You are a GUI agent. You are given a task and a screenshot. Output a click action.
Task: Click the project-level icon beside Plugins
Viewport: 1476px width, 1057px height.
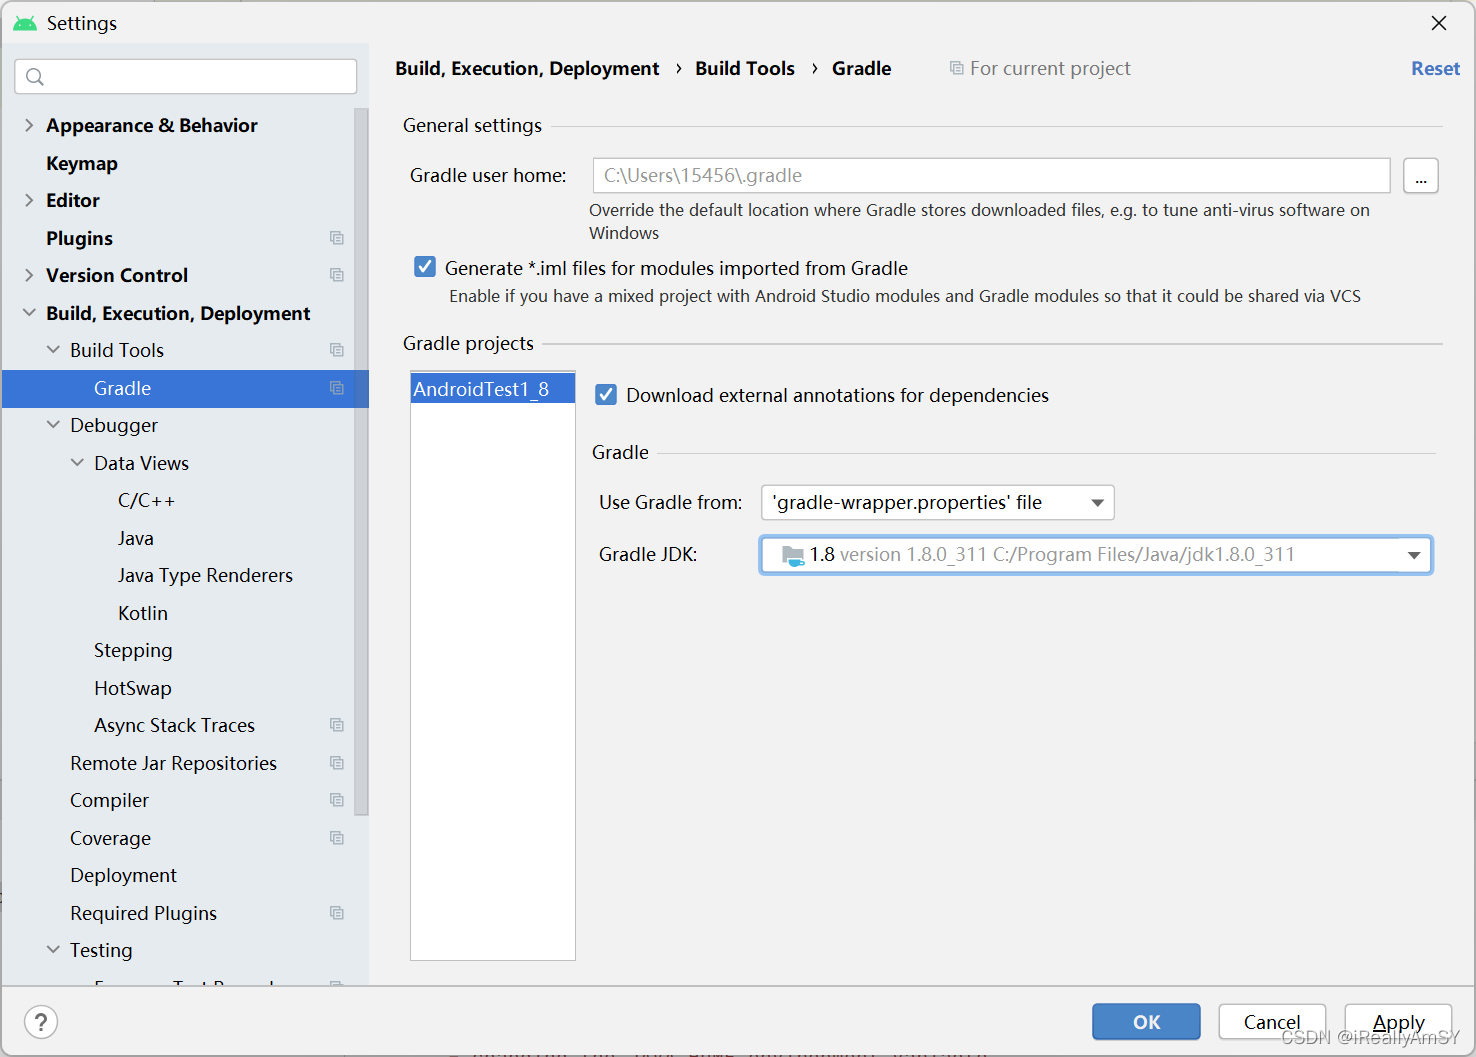pyautogui.click(x=337, y=238)
